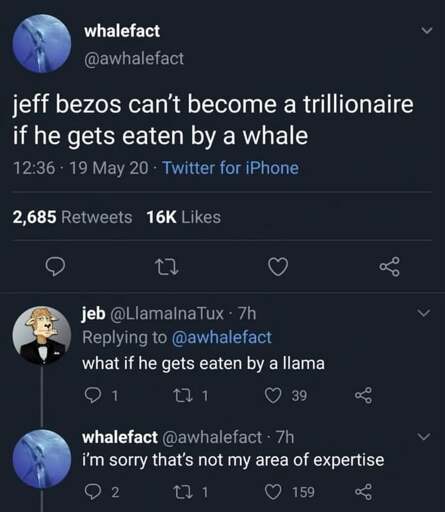Retweet whalefact's area of expertise reply
Viewport: 445px width, 512px height.
tap(182, 492)
